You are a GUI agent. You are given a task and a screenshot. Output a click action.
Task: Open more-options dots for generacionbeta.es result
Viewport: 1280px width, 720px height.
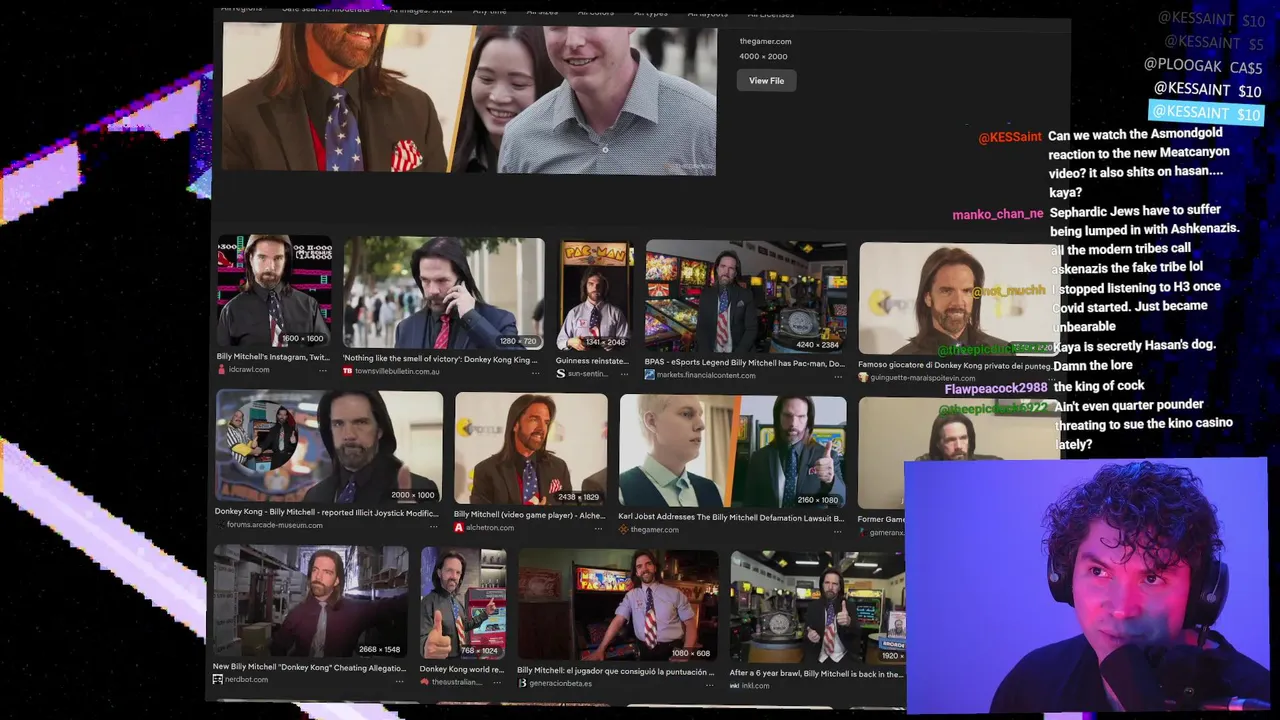pos(709,685)
